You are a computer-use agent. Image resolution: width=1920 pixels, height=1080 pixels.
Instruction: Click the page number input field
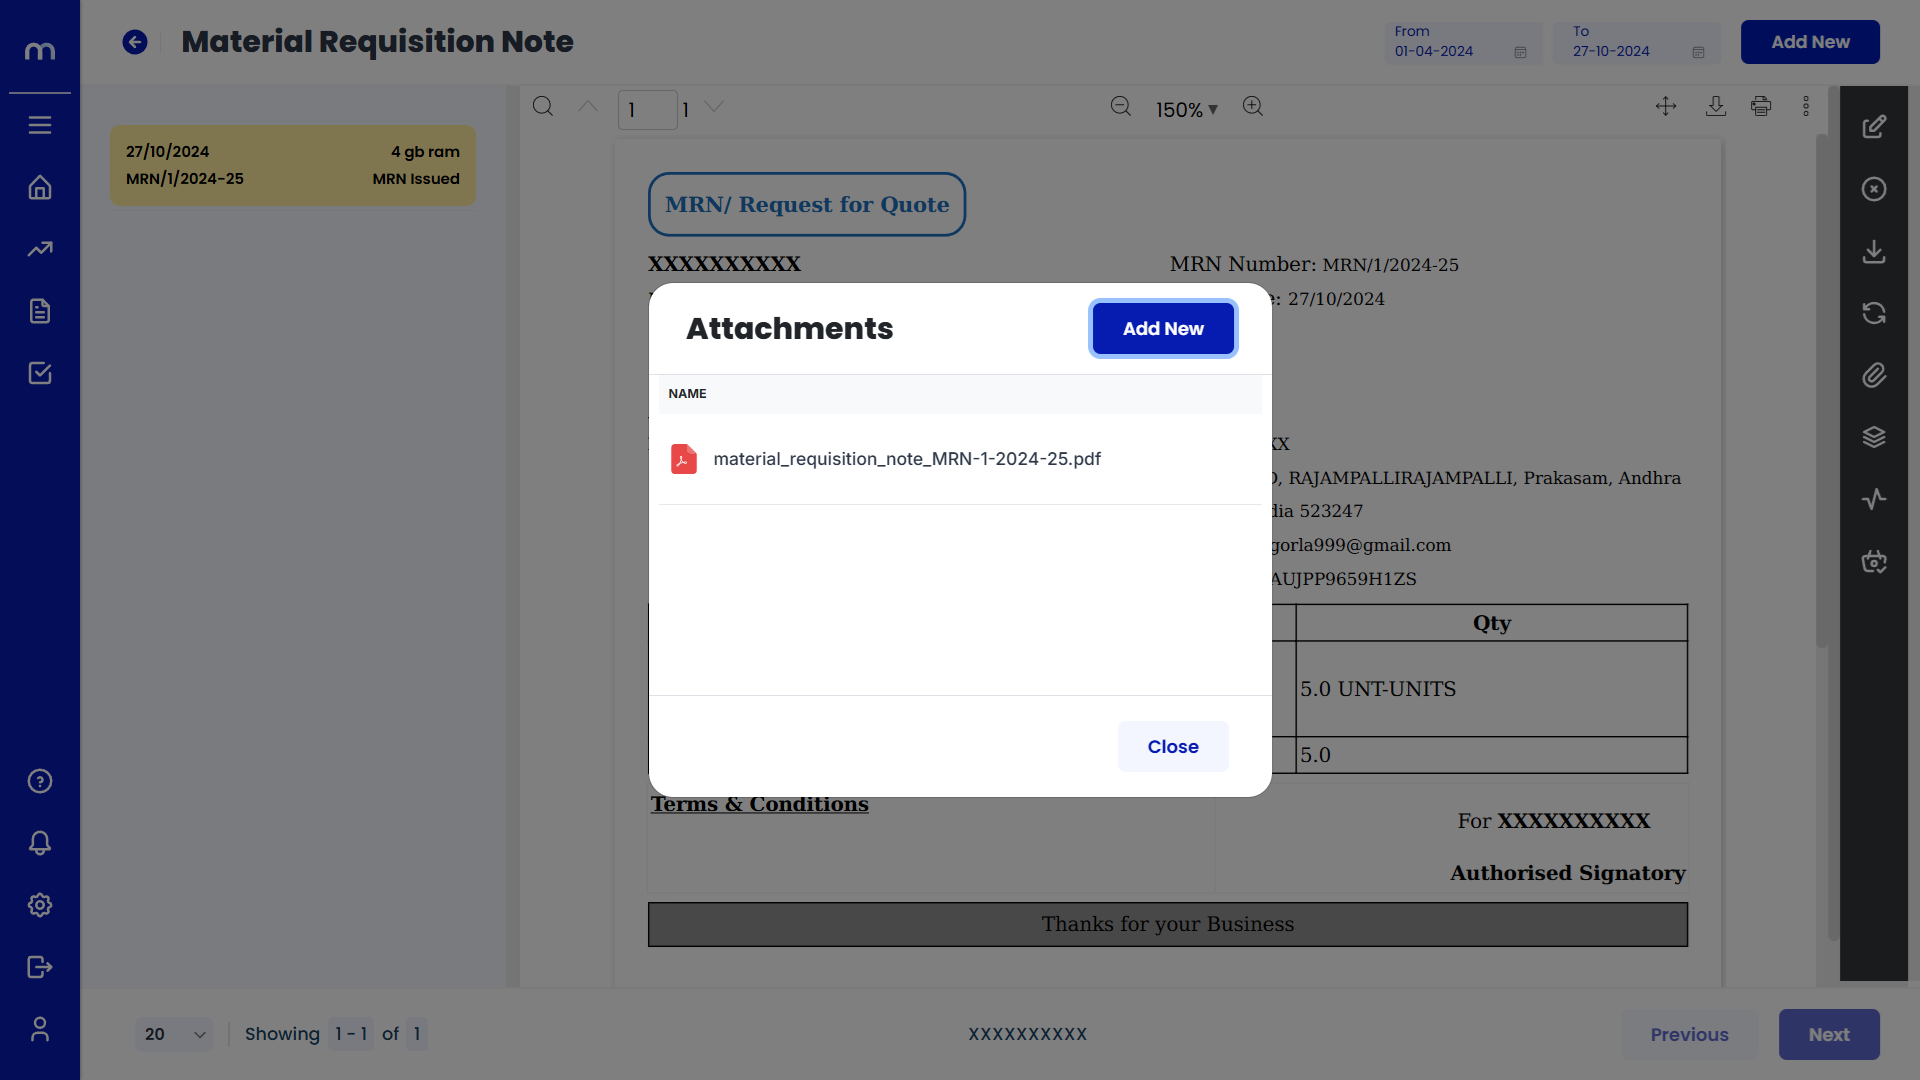[x=647, y=110]
